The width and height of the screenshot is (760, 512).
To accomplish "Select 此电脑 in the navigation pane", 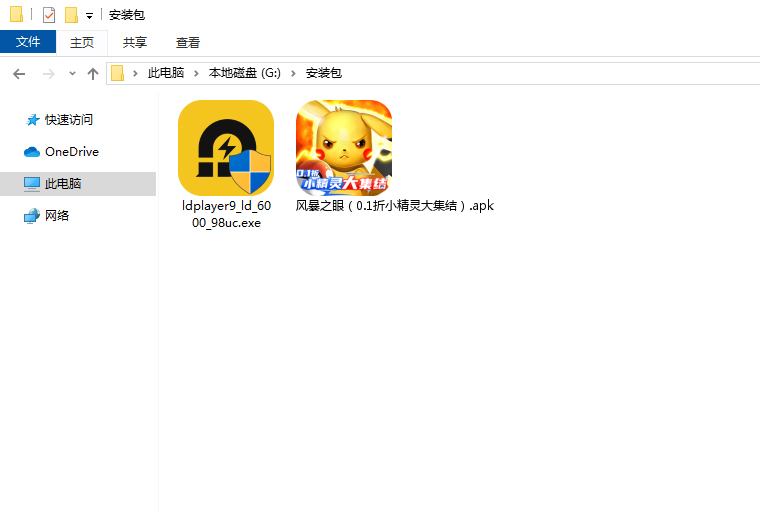I will tap(63, 184).
